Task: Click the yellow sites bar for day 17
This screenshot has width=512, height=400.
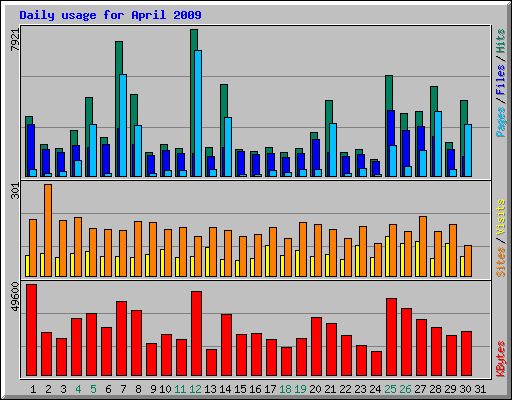Action: (267, 261)
